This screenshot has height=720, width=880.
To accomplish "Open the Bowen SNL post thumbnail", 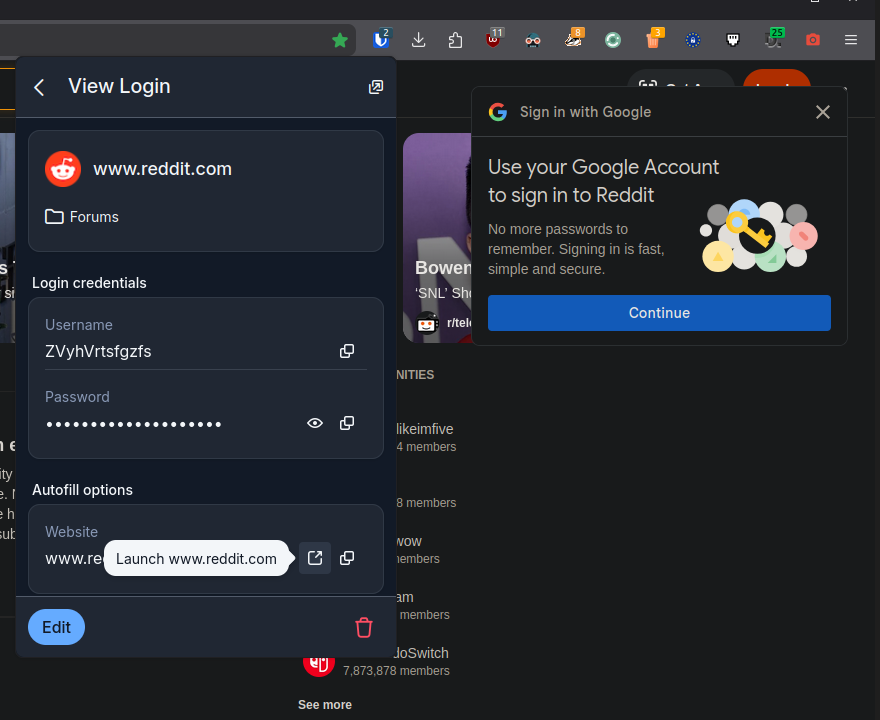I will coord(437,238).
